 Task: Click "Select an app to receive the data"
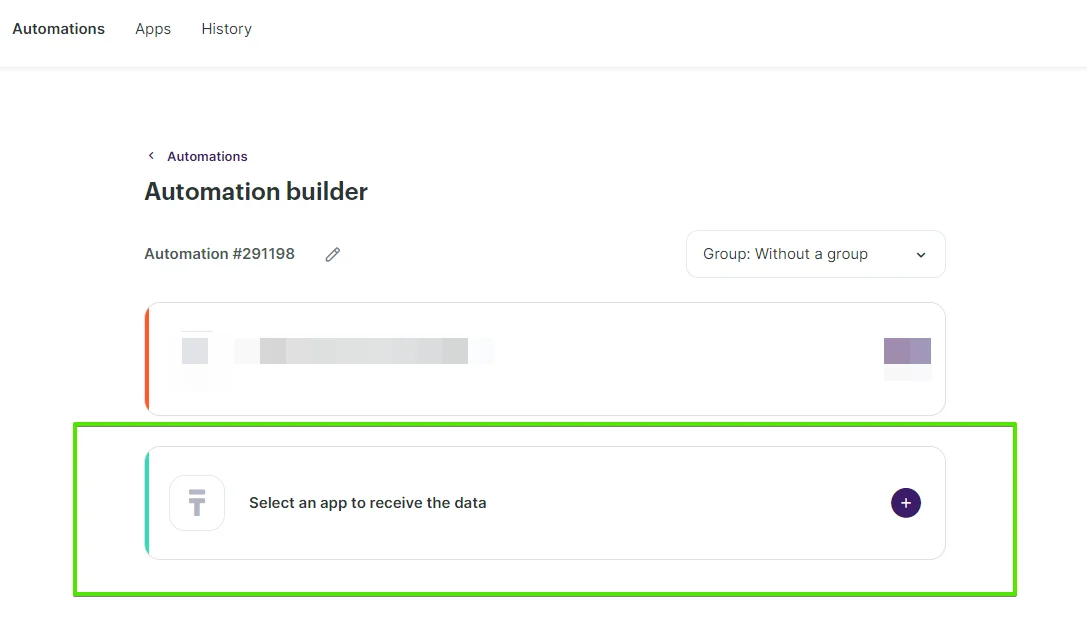[369, 503]
